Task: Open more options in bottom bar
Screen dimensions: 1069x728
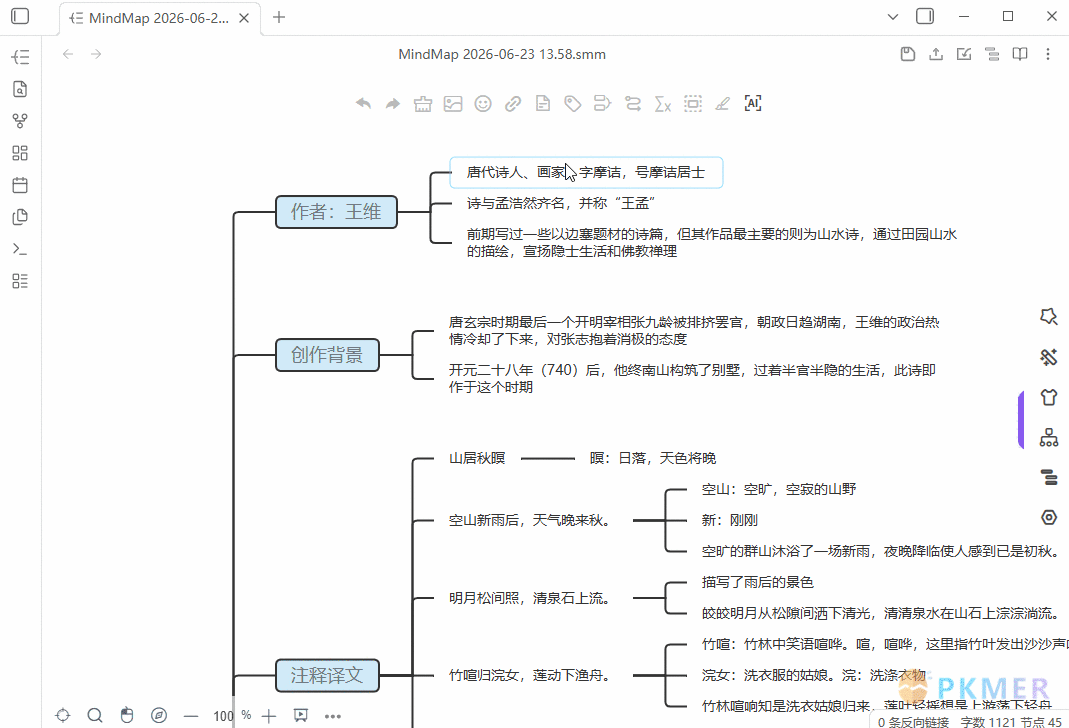Action: (x=333, y=716)
